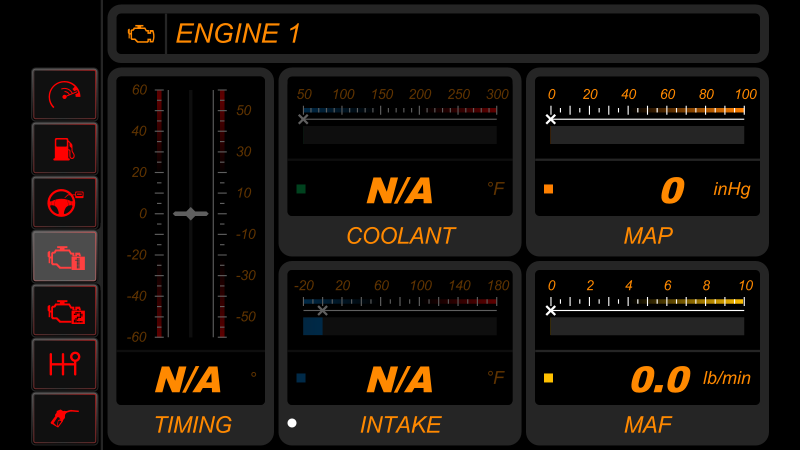Click the white dot beside INTAKE

(x=292, y=423)
